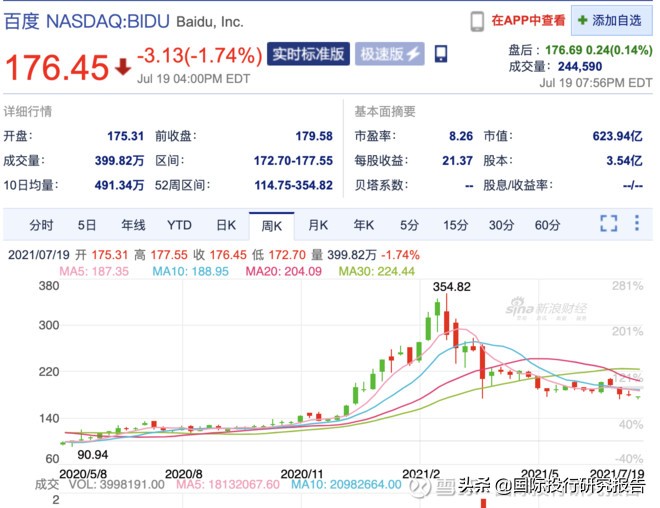Click the 成交量 value 399.82万
The image size is (660, 508).
119,160
